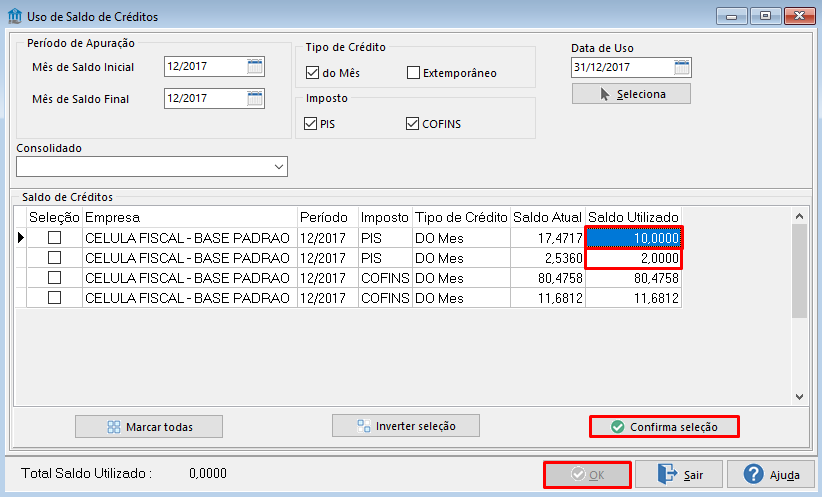Click the current-row indicator arrow
The width and height of the screenshot is (822, 497).
[x=21, y=238]
